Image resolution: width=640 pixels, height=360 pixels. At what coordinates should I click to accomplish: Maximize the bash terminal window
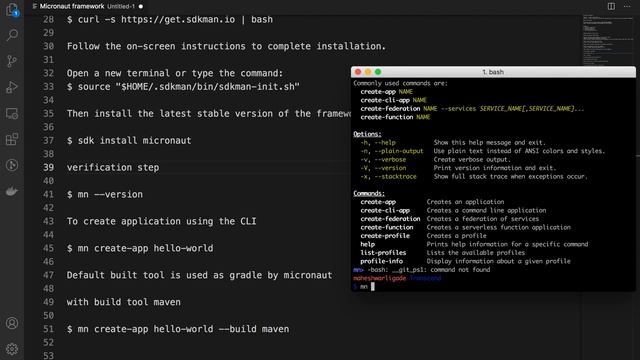click(378, 72)
